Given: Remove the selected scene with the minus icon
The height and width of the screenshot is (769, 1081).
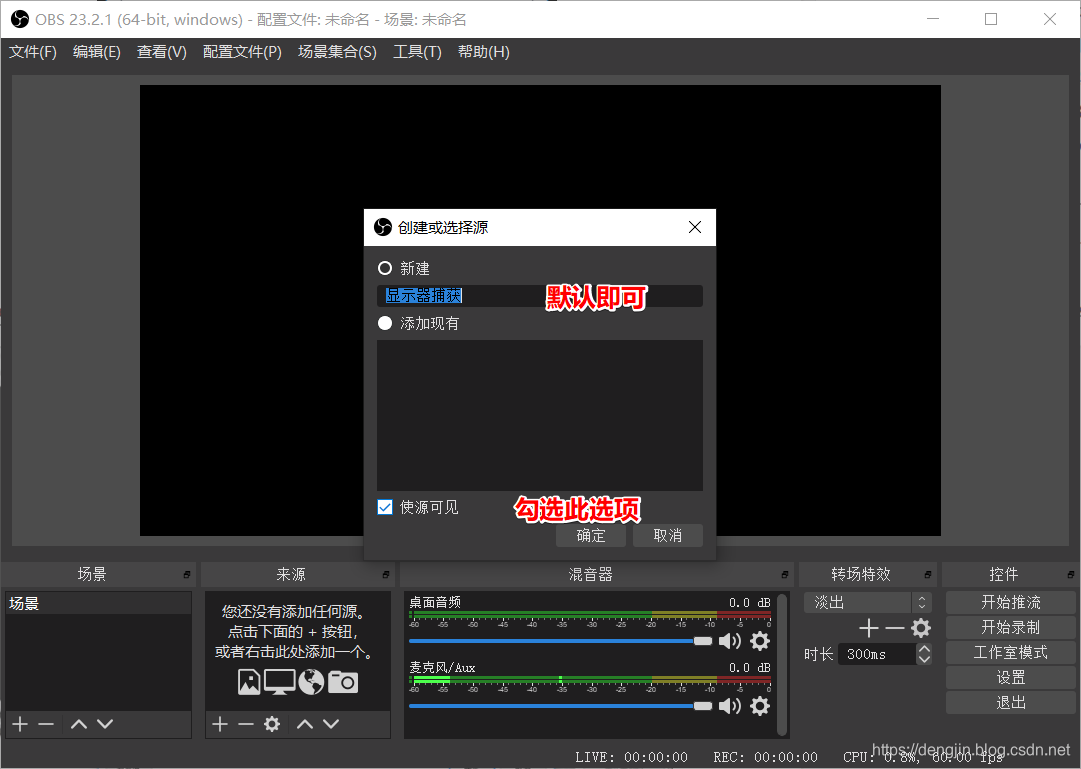Looking at the screenshot, I should click(x=46, y=723).
